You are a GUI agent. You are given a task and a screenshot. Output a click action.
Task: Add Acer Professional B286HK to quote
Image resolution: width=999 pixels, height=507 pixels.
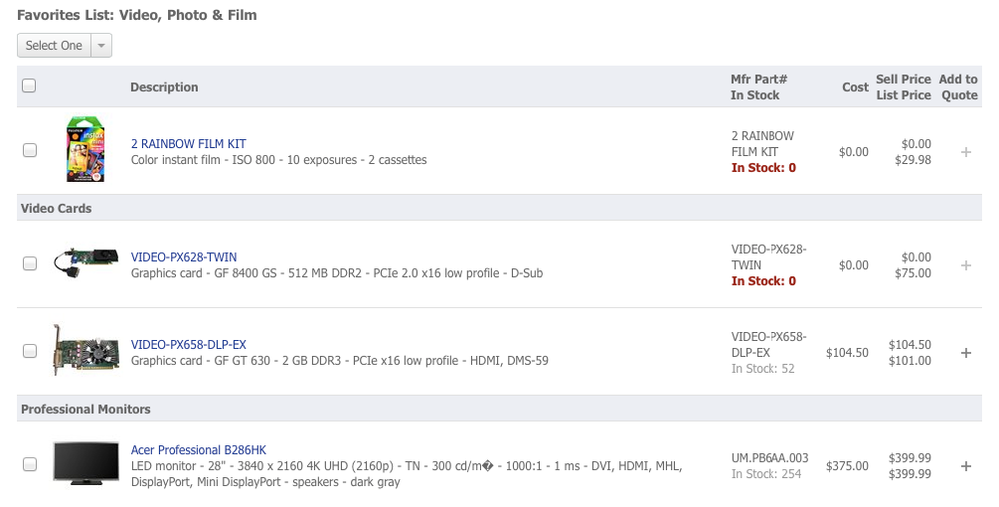tap(965, 466)
